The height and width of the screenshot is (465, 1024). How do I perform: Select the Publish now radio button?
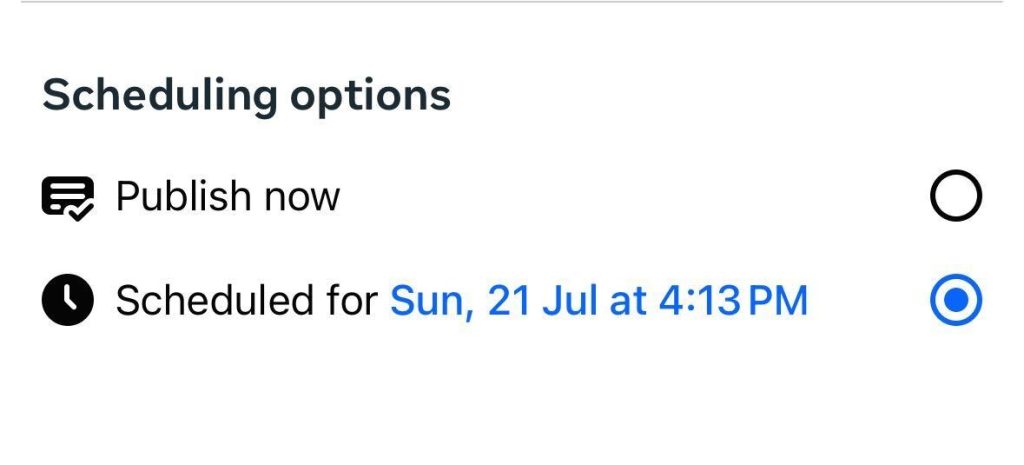click(x=955, y=196)
